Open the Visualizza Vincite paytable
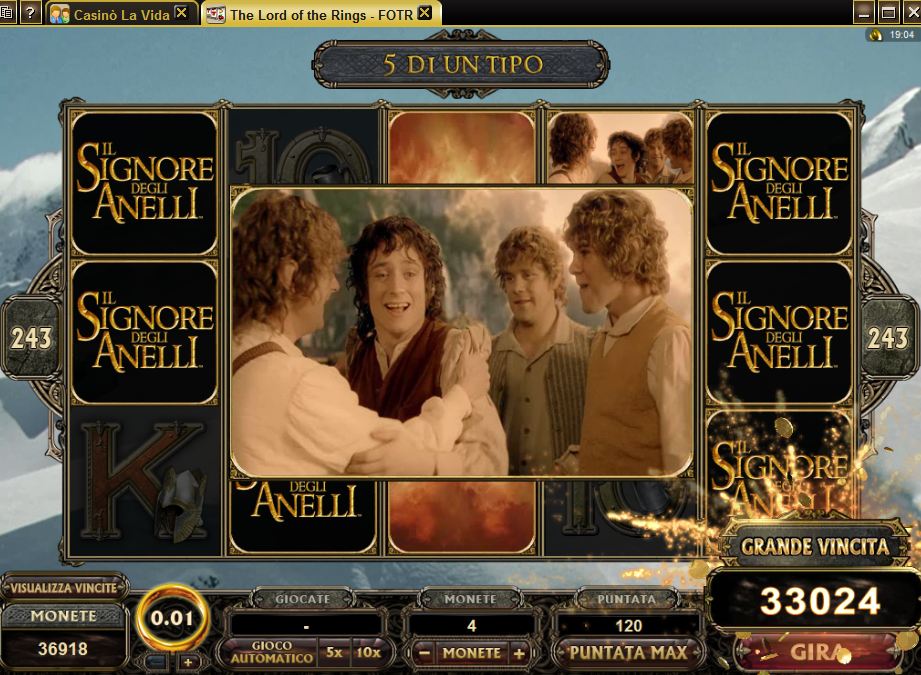Viewport: 921px width, 675px height. pos(63,587)
